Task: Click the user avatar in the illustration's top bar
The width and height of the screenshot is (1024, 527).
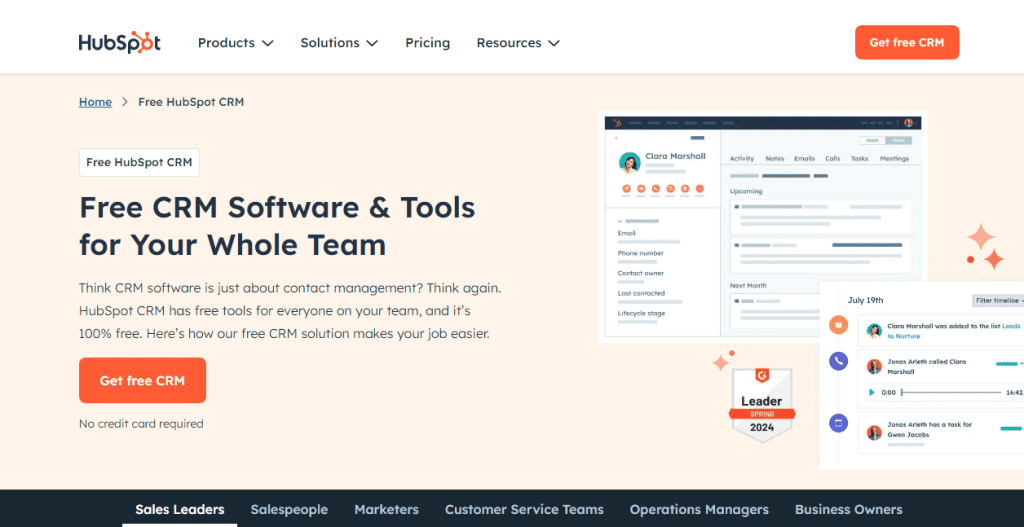Action: coord(908,123)
